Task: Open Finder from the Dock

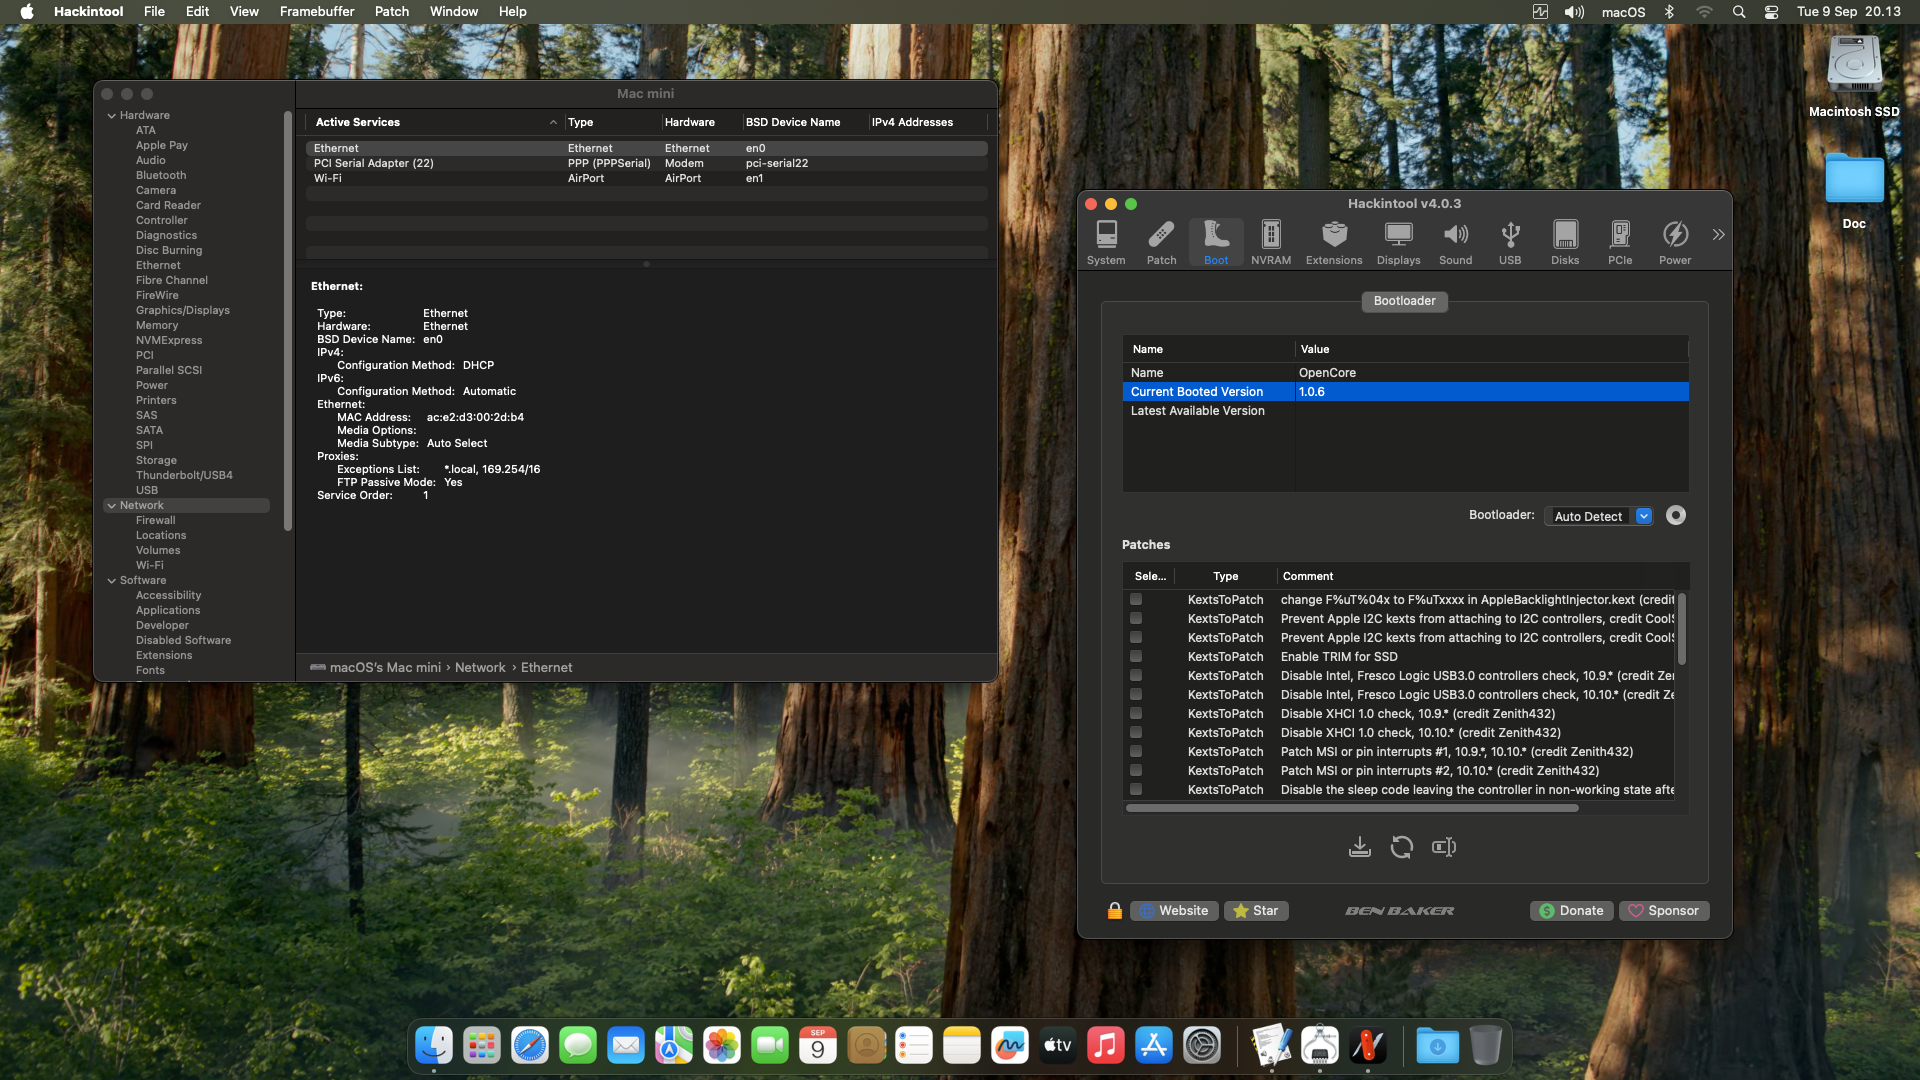Action: [434, 1046]
